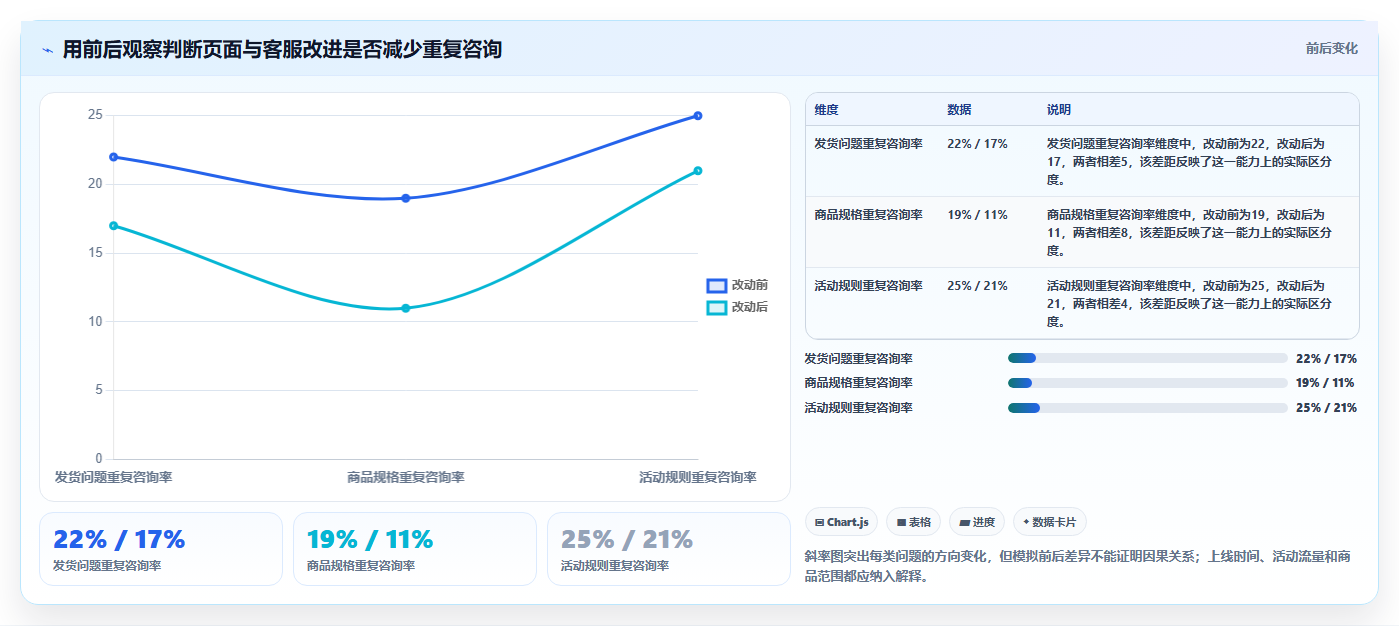1399x626 pixels.
Task: Click table data value 19% / 11%
Action: pos(977,215)
